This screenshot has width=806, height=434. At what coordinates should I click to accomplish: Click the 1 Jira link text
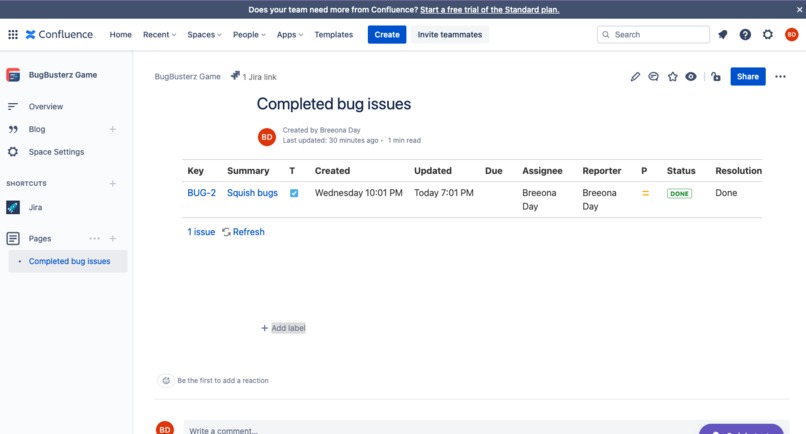(260, 77)
